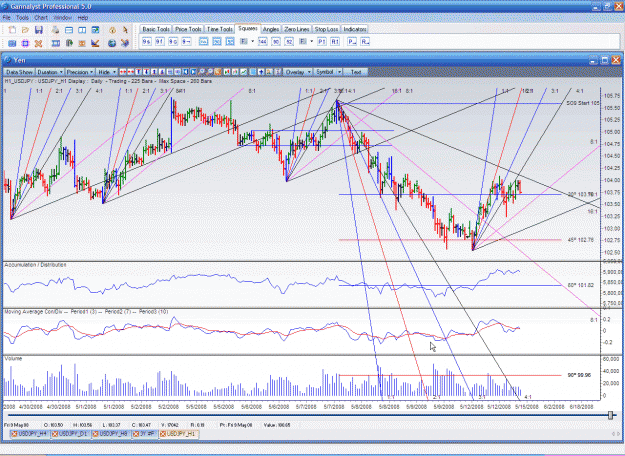Screen dimensions: 625x456
Task: Click the Data Show button
Action: tap(19, 72)
